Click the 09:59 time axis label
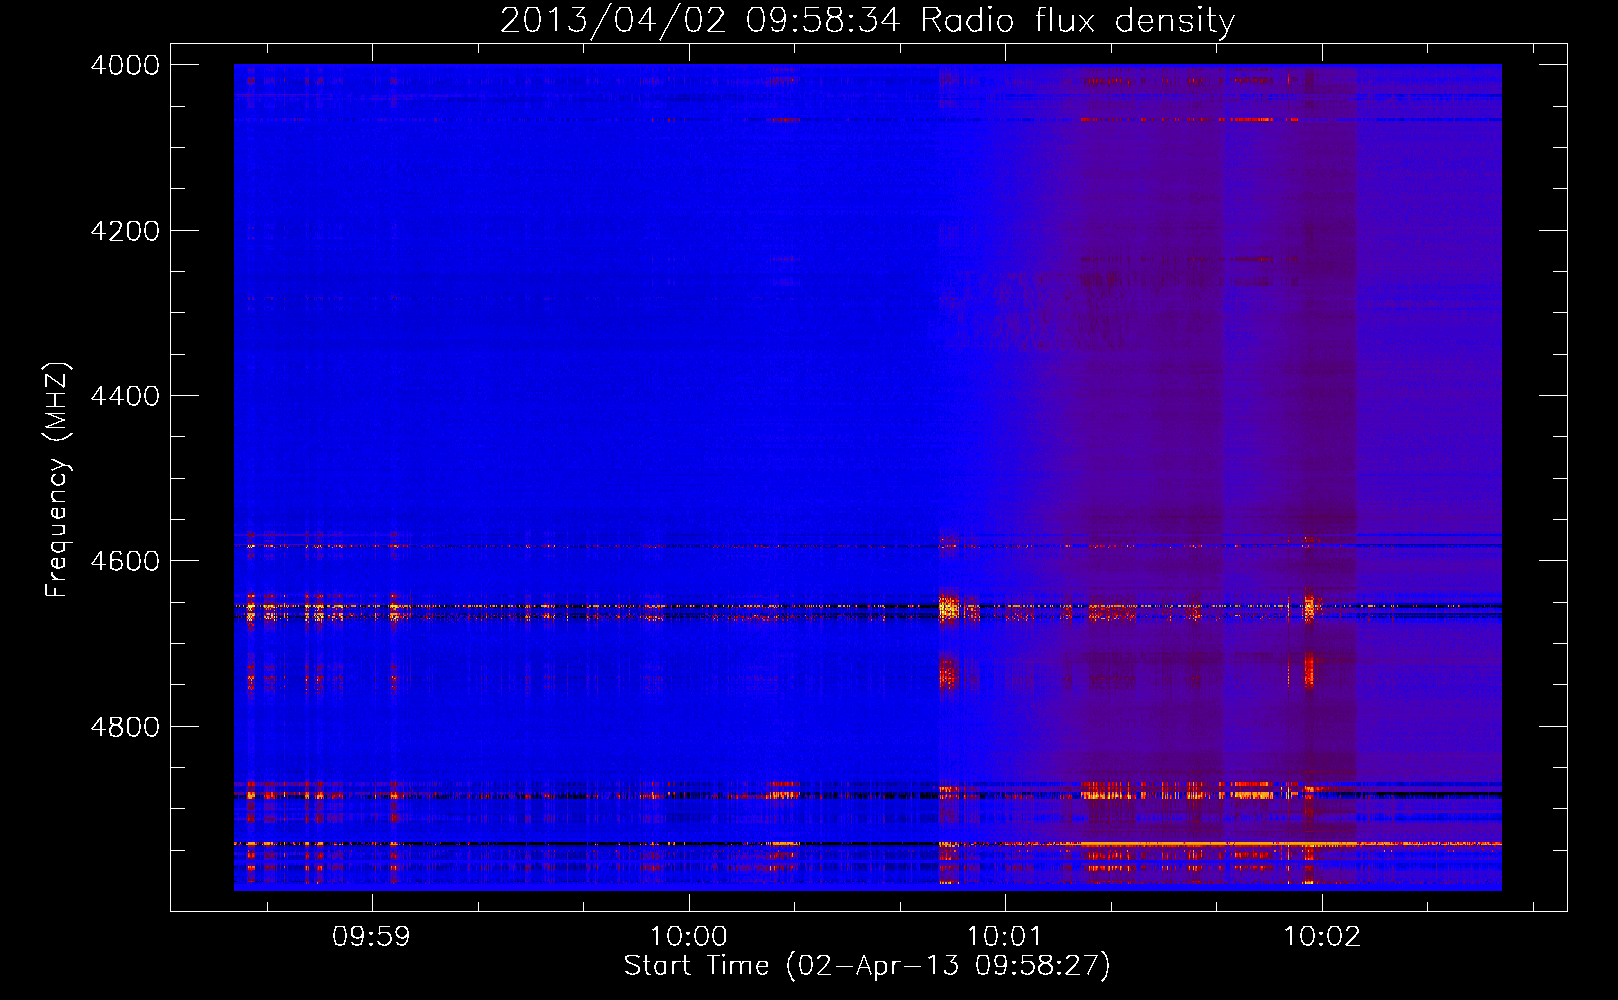The image size is (1618, 1000). click(371, 937)
